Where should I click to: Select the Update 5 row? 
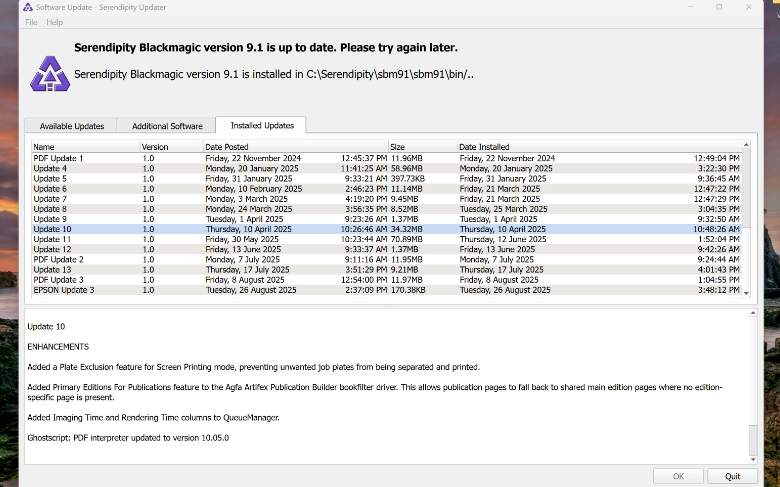387,179
